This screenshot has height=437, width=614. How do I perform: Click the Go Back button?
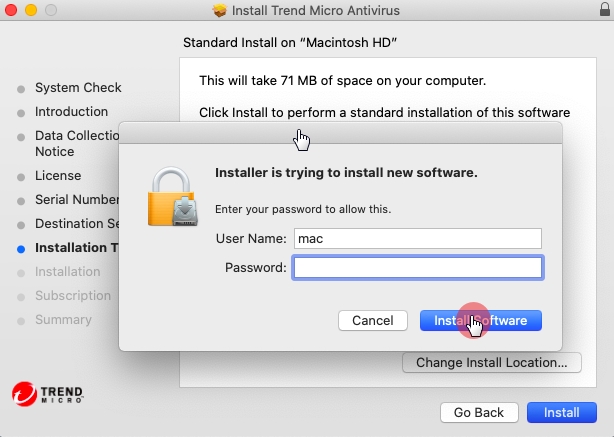(479, 412)
